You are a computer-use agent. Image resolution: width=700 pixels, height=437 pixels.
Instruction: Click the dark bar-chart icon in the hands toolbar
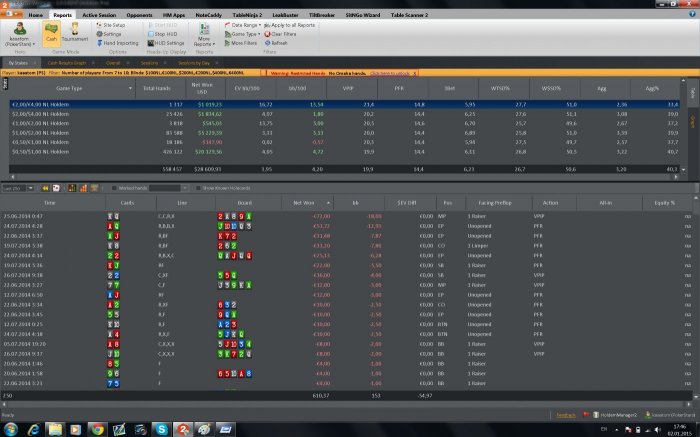click(72, 188)
